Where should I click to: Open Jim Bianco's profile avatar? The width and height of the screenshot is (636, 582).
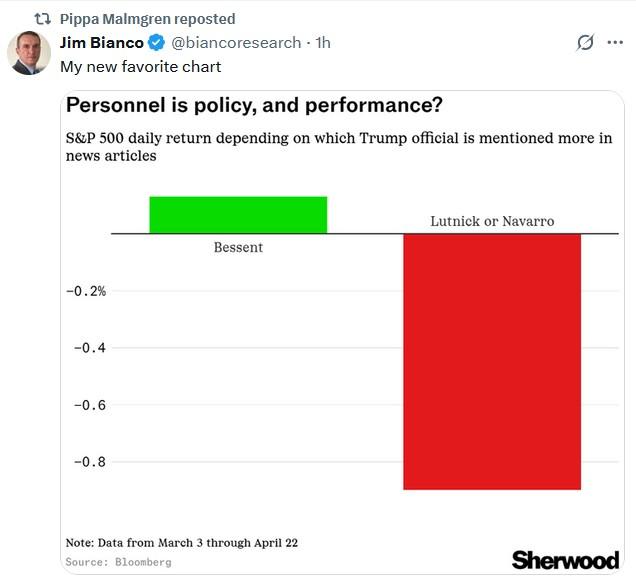point(29,53)
